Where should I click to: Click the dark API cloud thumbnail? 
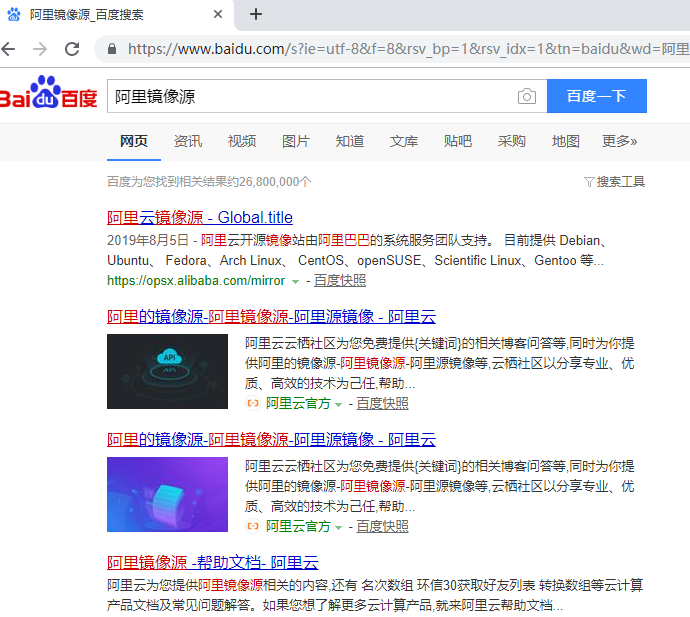(167, 371)
